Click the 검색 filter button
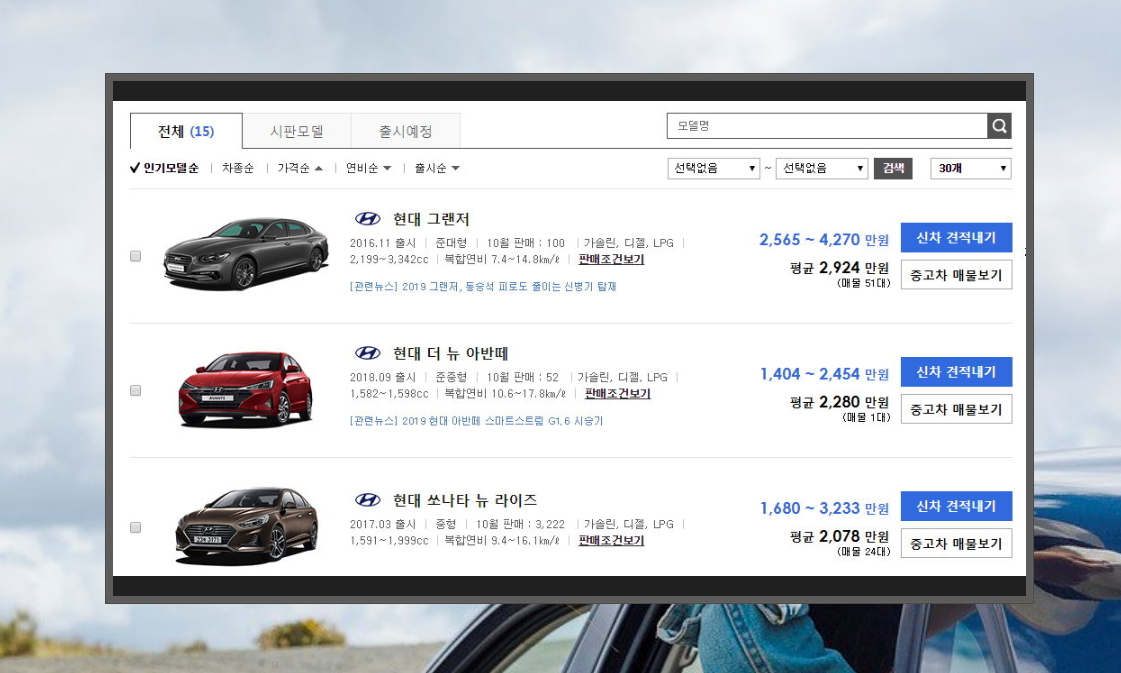Screen dimensions: 1121x673 click(x=893, y=168)
